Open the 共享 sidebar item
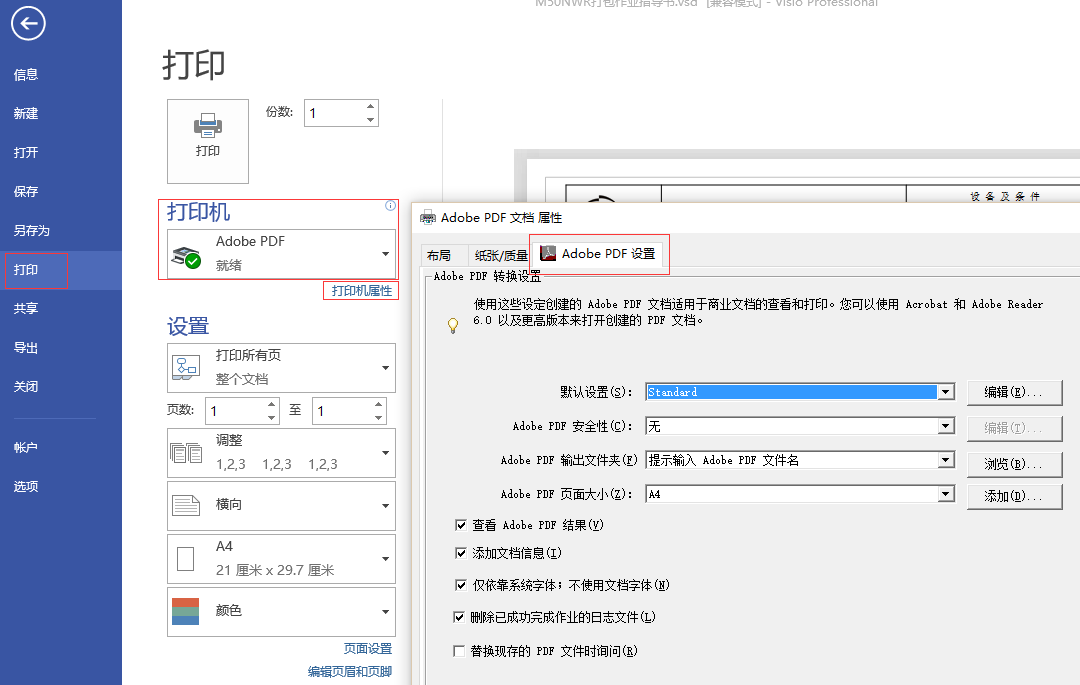Screen dimensions: 1080x685 pyautogui.click(x=26, y=308)
